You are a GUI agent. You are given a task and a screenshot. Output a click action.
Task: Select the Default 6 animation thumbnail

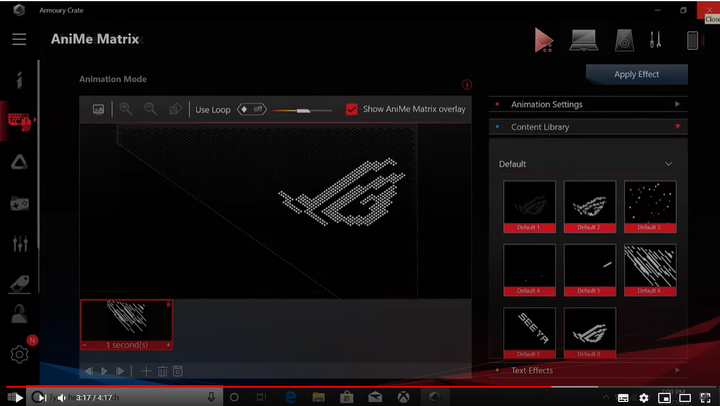pyautogui.click(x=650, y=270)
